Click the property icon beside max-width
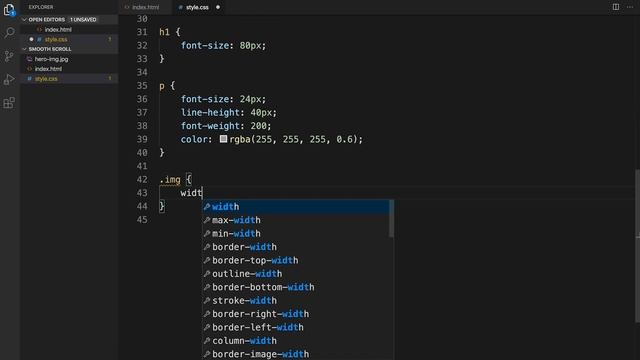The image size is (640, 360). tap(207, 220)
